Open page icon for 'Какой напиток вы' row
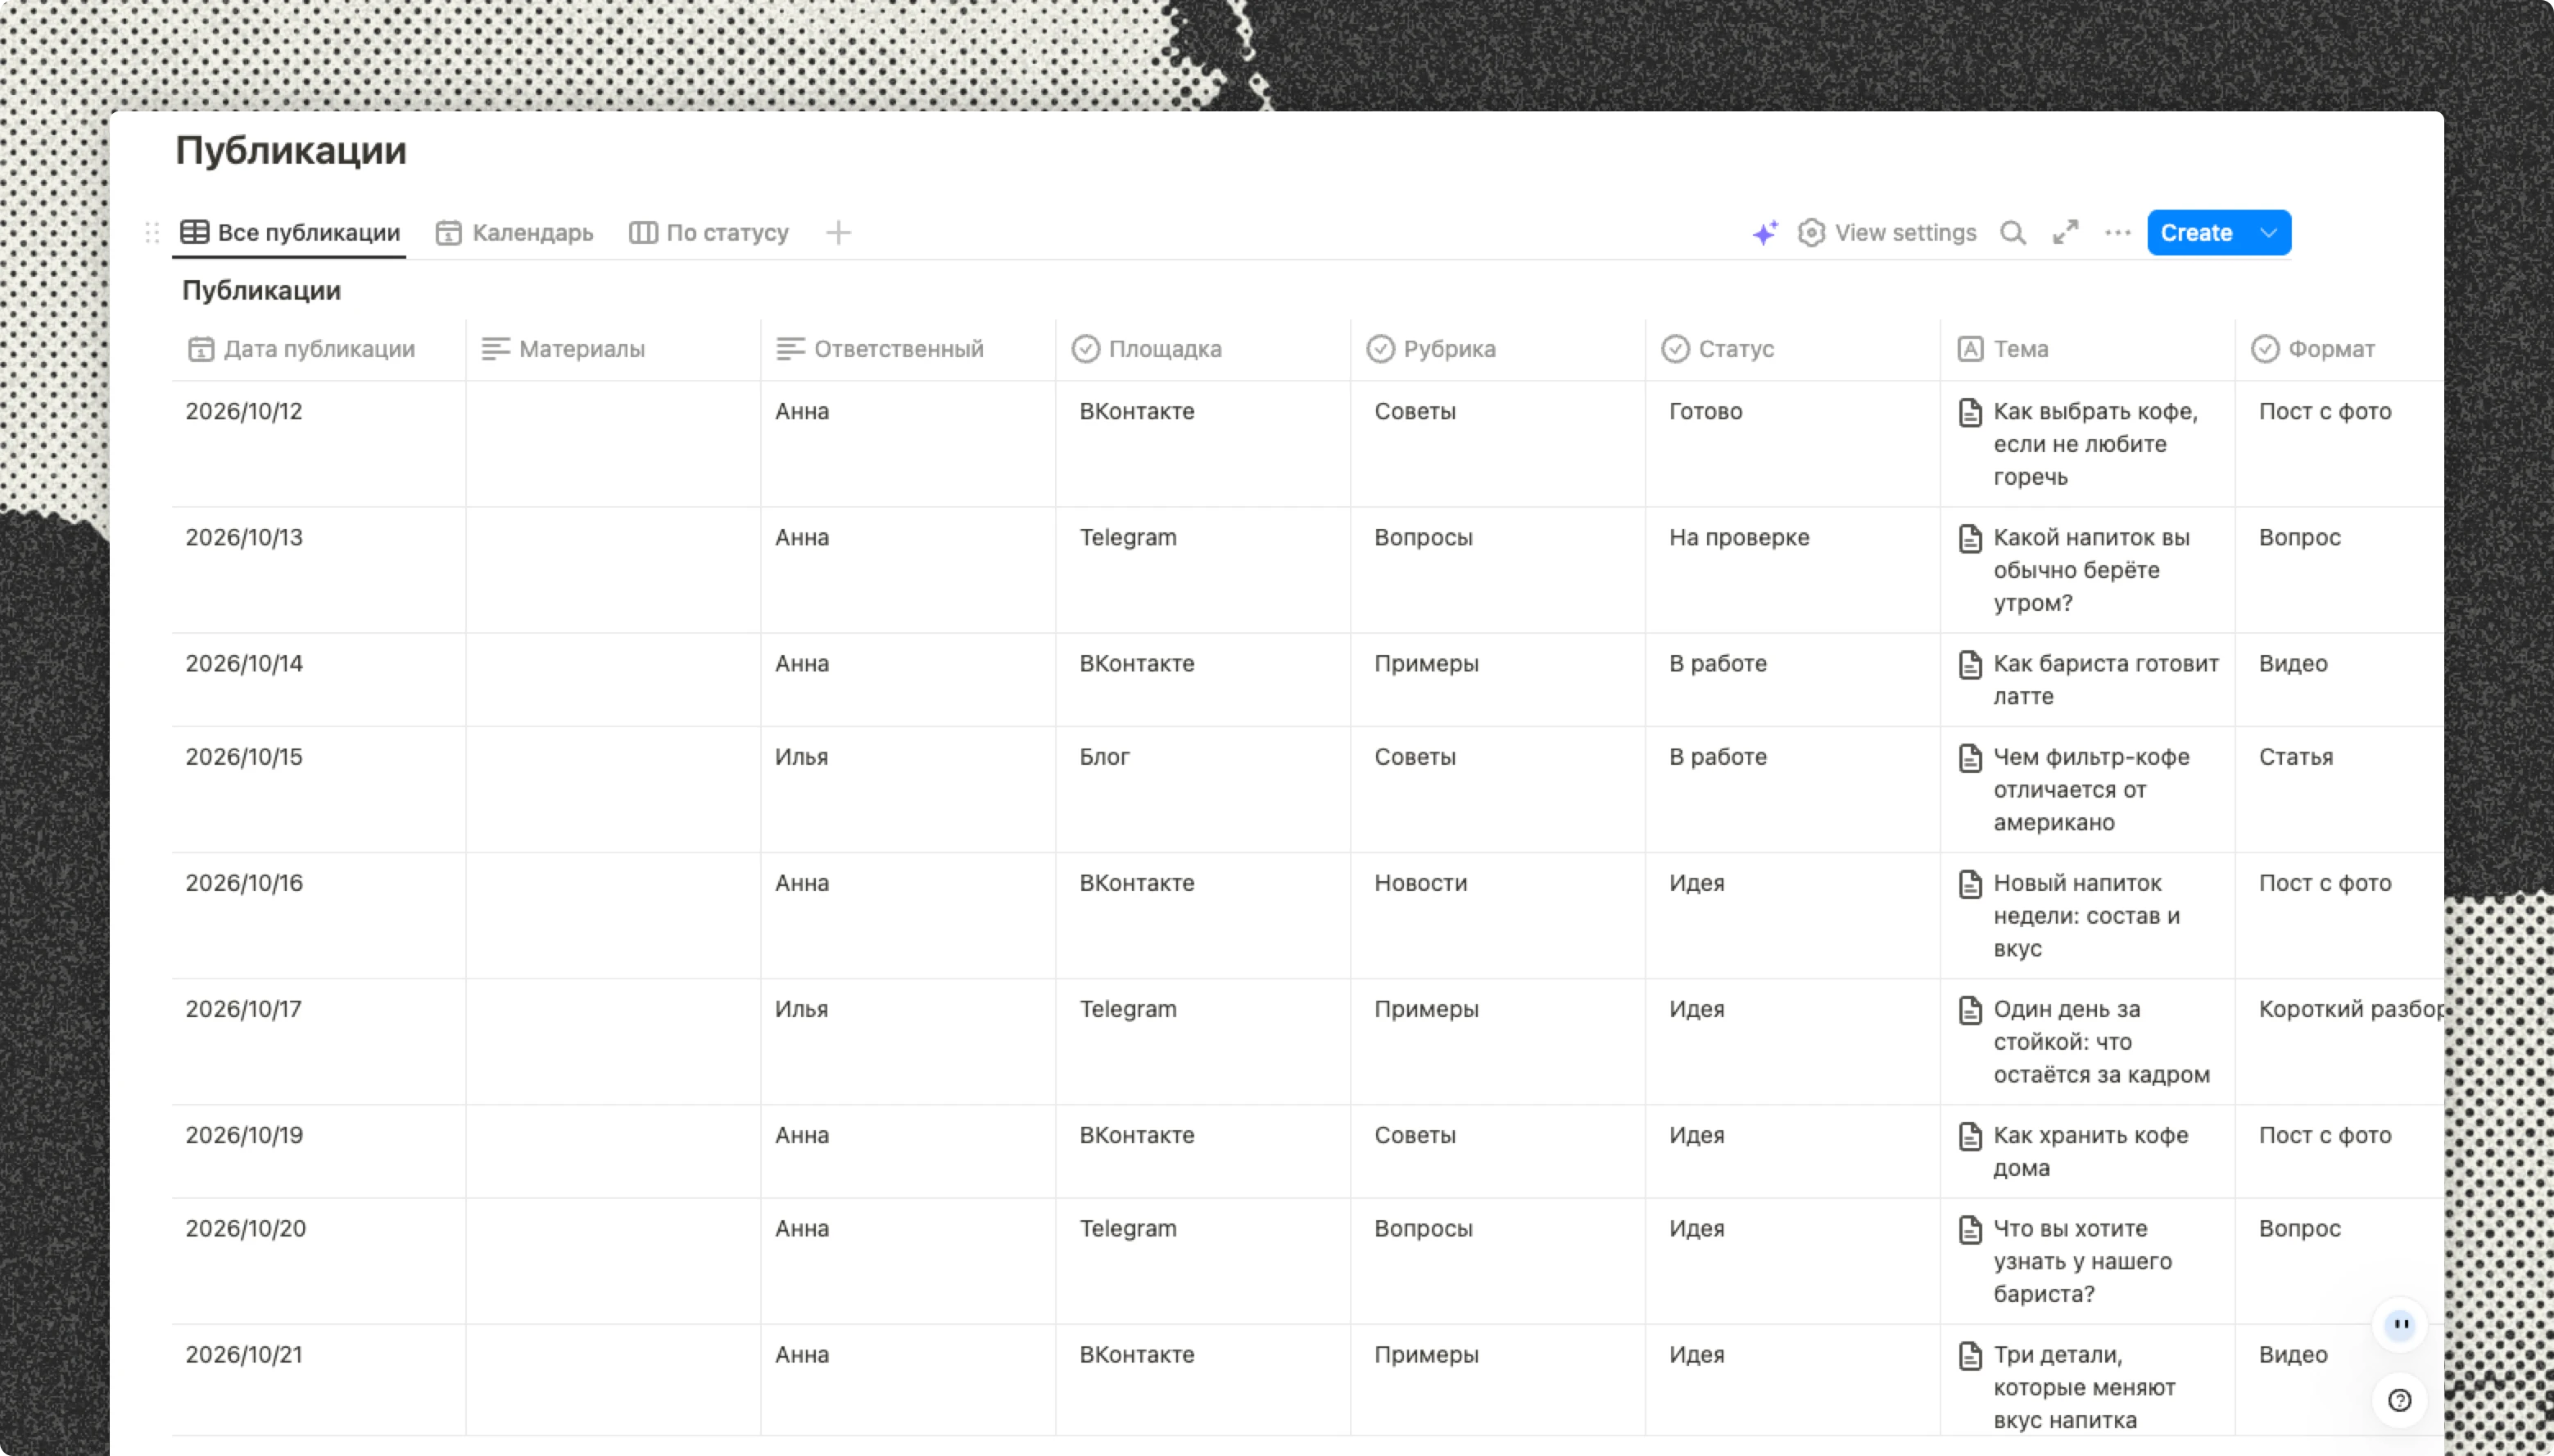 (x=1970, y=538)
